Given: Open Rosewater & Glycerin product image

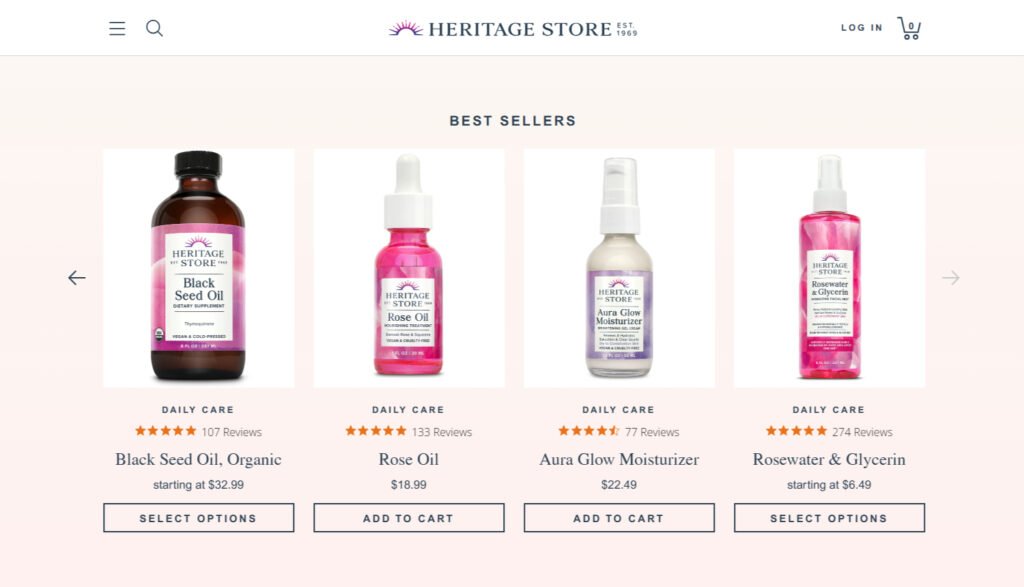Looking at the screenshot, I should (829, 268).
